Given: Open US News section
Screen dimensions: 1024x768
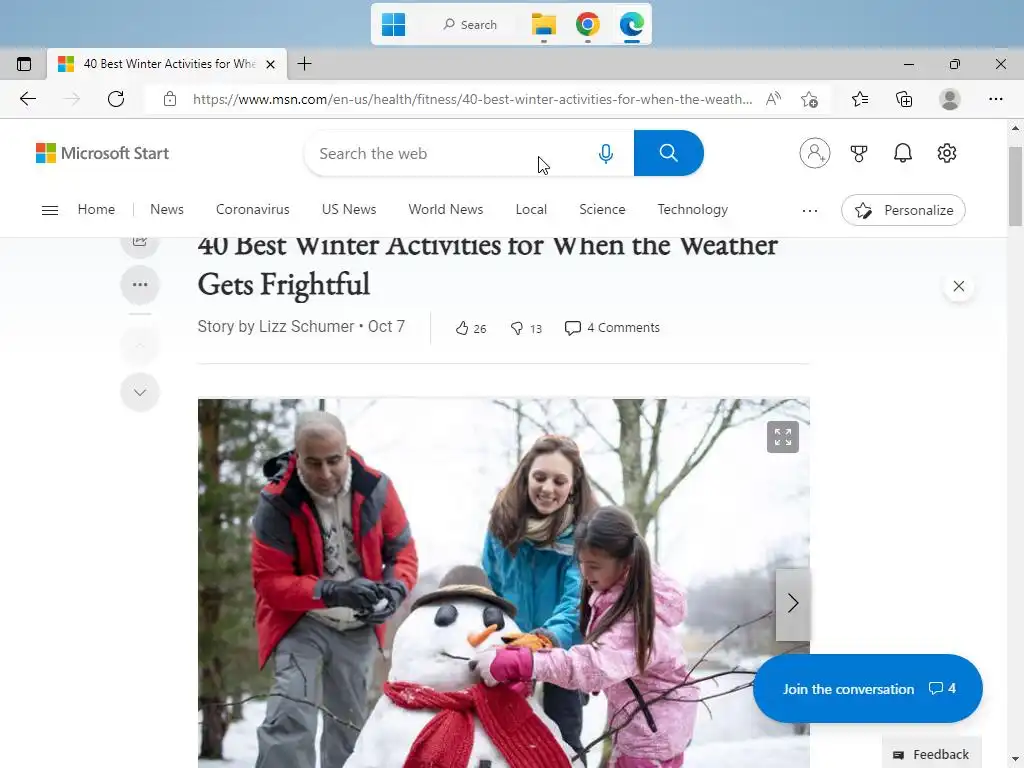Looking at the screenshot, I should click(349, 210).
